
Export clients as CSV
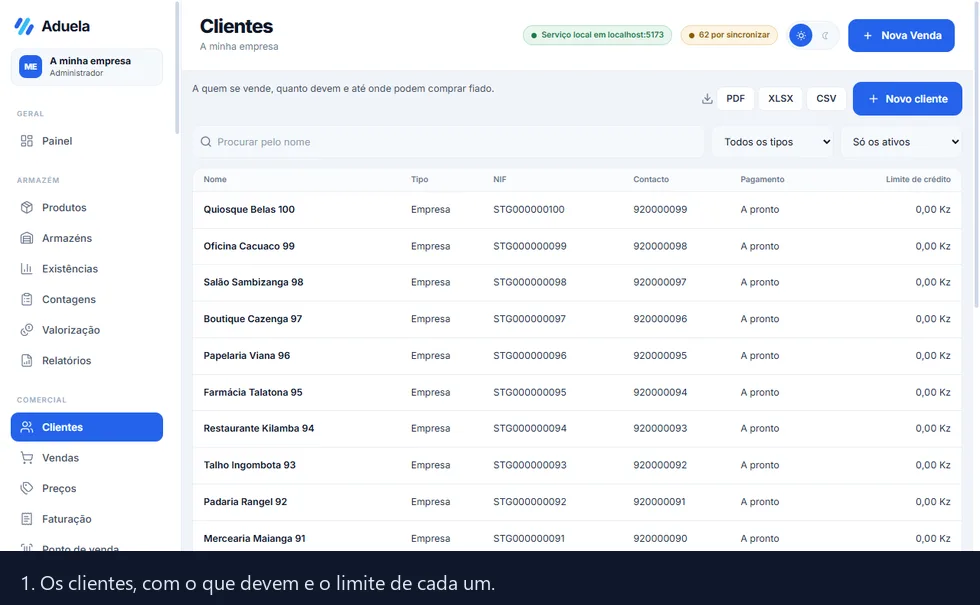coord(826,99)
